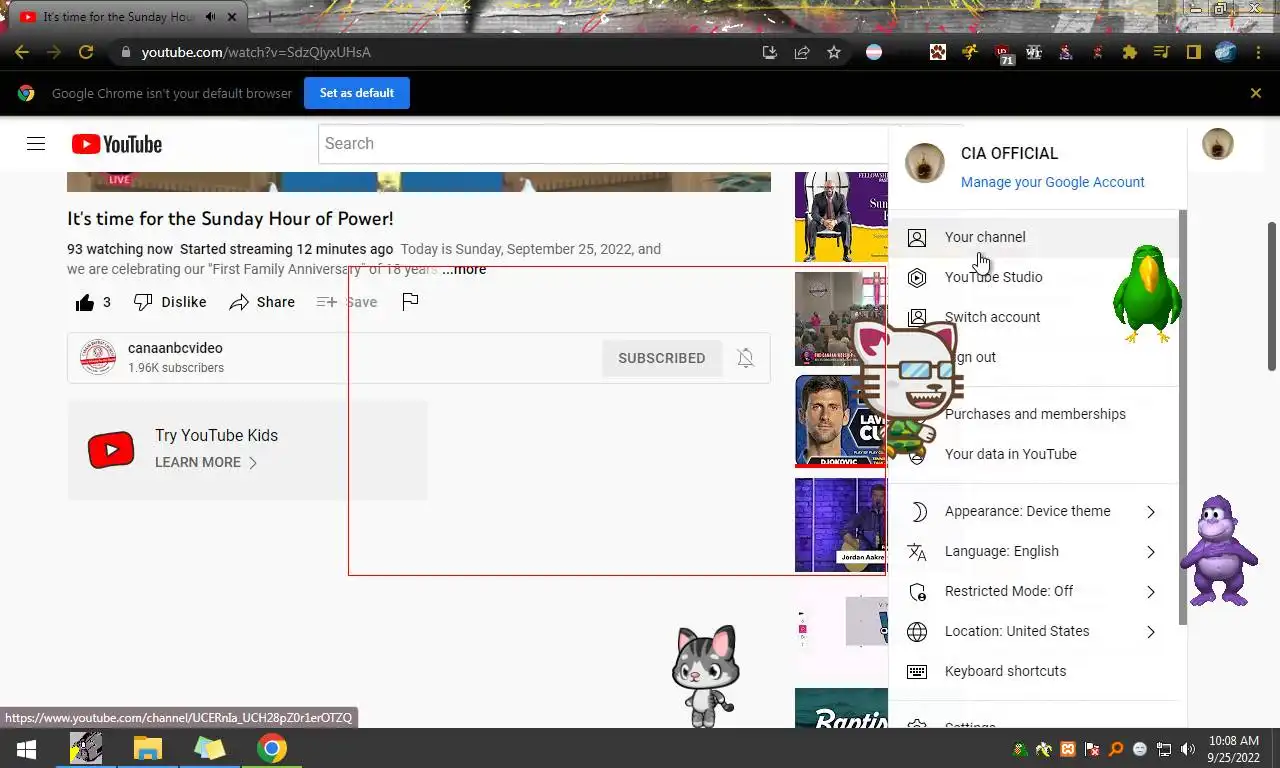Image resolution: width=1280 pixels, height=768 pixels.
Task: Reload the page
Action: 86,52
